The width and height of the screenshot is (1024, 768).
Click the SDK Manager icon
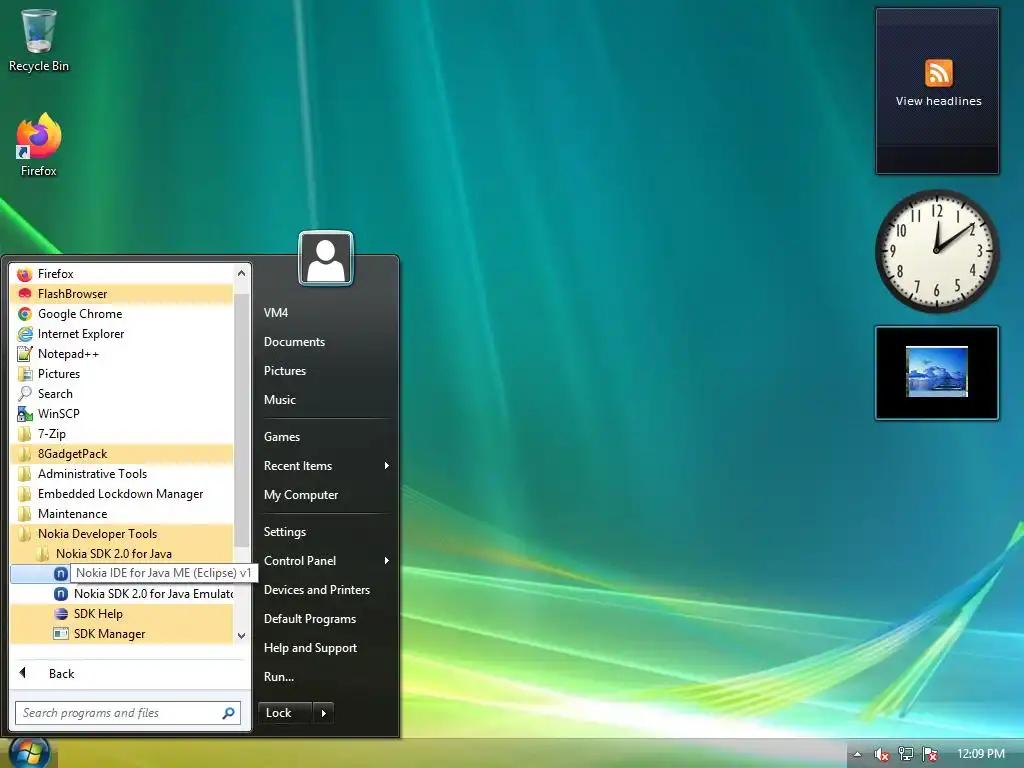point(61,633)
